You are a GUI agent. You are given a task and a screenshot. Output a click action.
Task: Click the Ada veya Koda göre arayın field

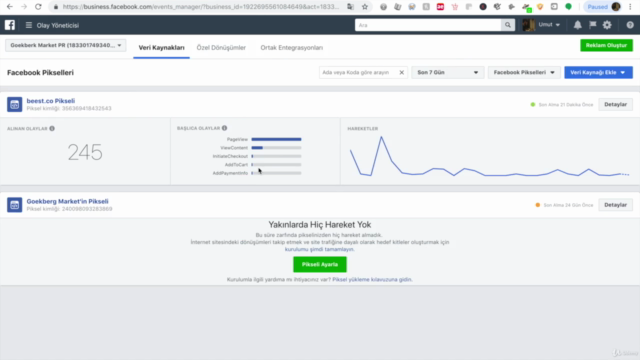358,73
